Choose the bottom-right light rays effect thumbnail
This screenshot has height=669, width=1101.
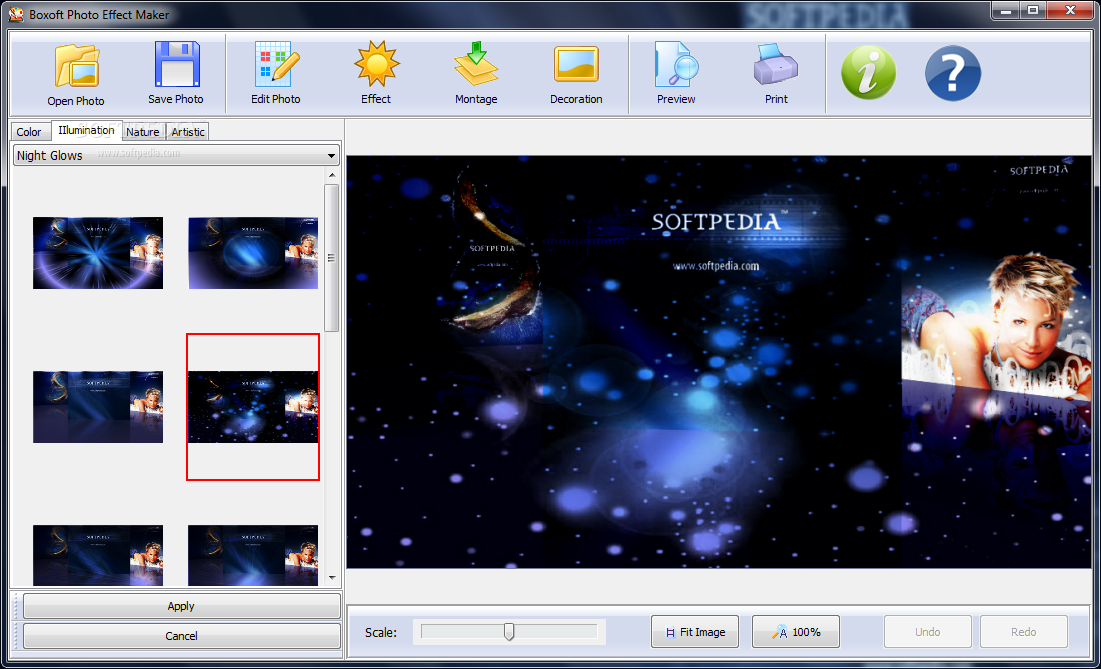point(253,555)
